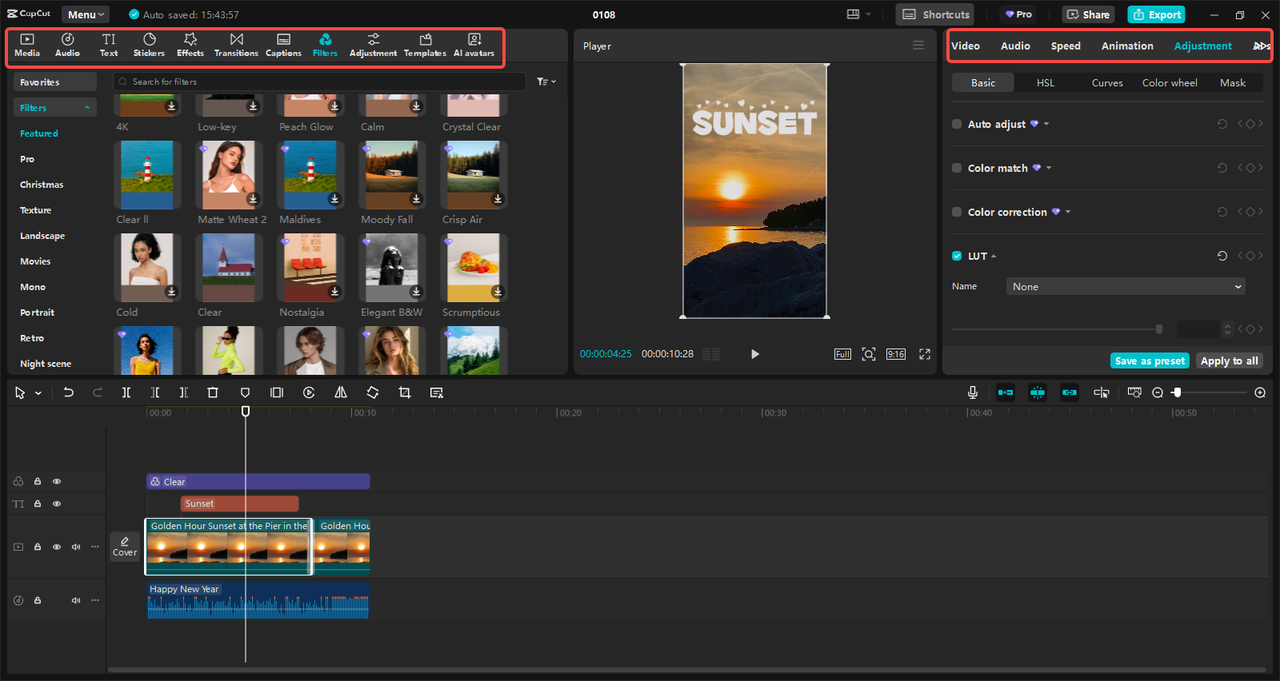Open the select tool mode dropdown arrow
Screen dimensions: 1280x681
pyautogui.click(x=38, y=393)
